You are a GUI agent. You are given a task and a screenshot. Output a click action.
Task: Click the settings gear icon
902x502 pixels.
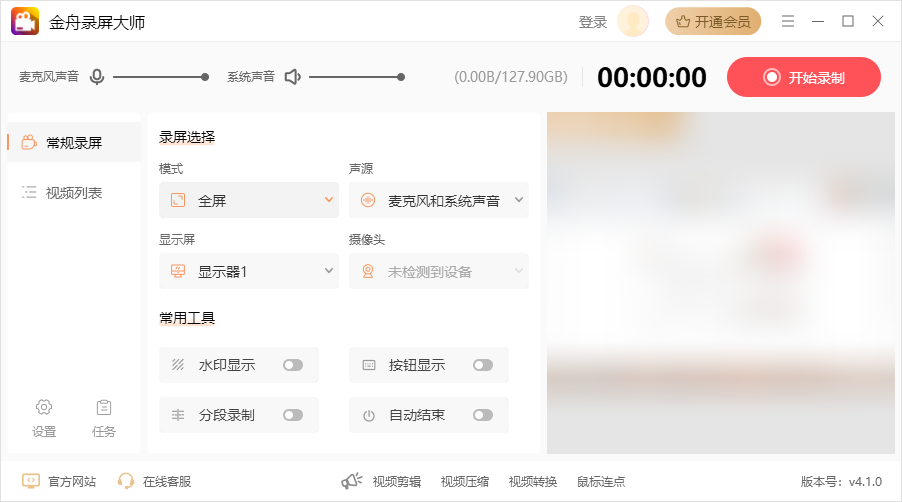click(44, 407)
